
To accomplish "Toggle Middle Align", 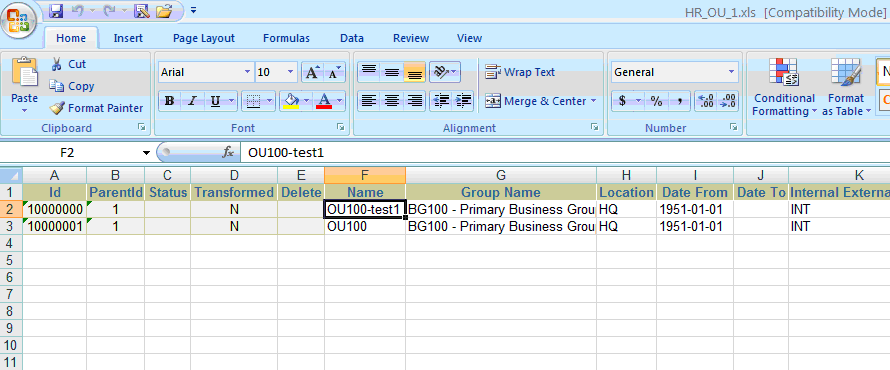I will point(392,72).
